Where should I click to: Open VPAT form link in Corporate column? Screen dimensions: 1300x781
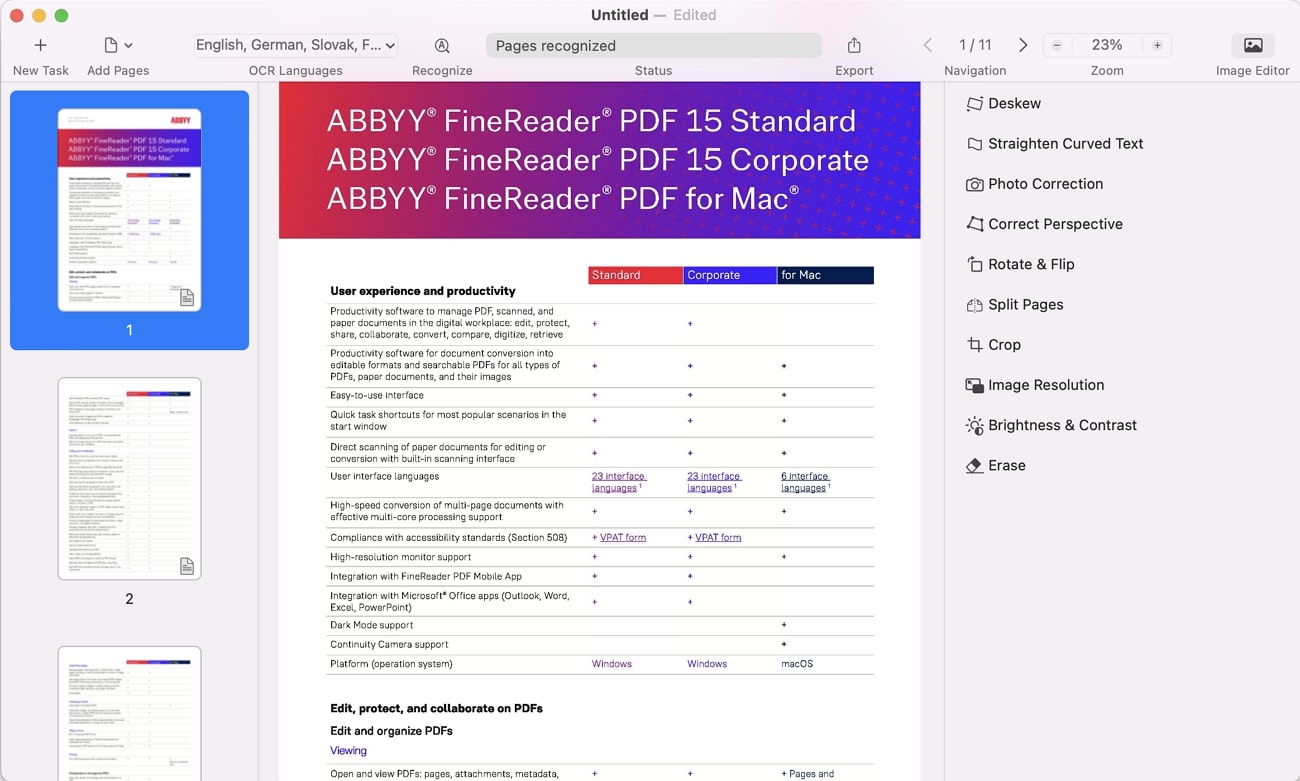[718, 537]
